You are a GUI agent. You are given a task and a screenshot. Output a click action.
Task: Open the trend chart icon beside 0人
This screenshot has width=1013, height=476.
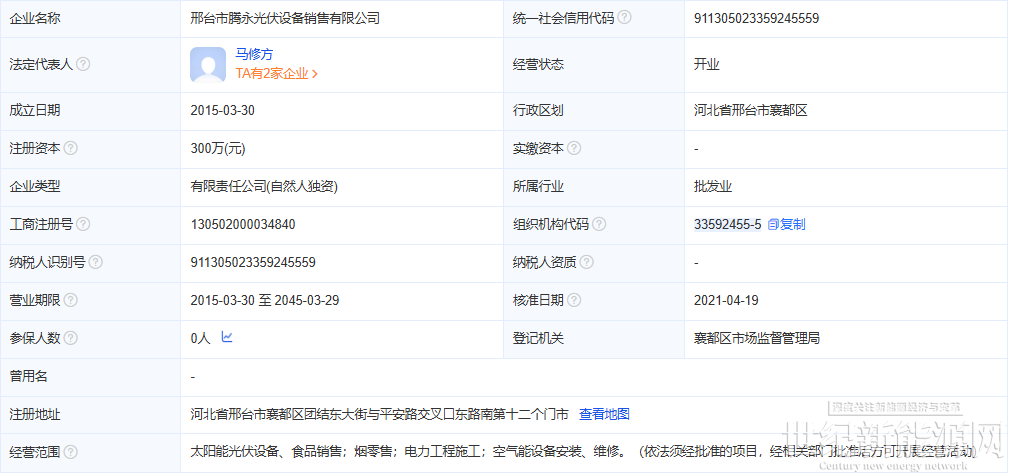pos(227,338)
